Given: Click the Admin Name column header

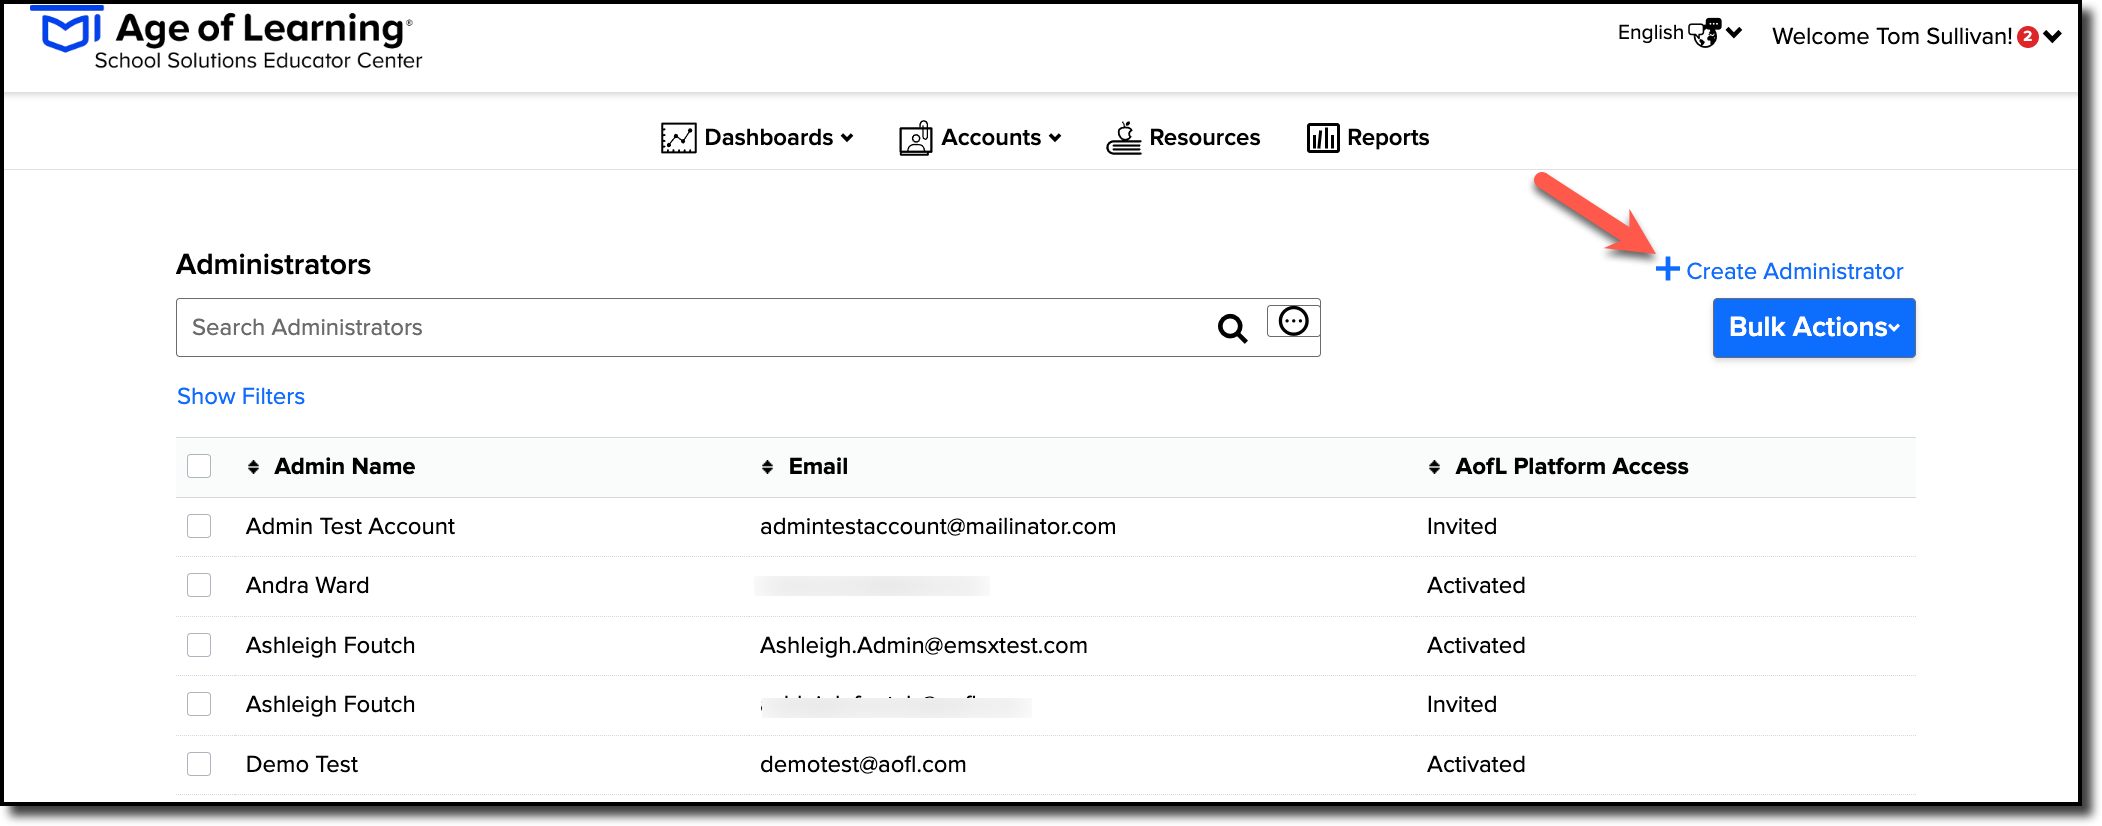Looking at the screenshot, I should tap(345, 467).
